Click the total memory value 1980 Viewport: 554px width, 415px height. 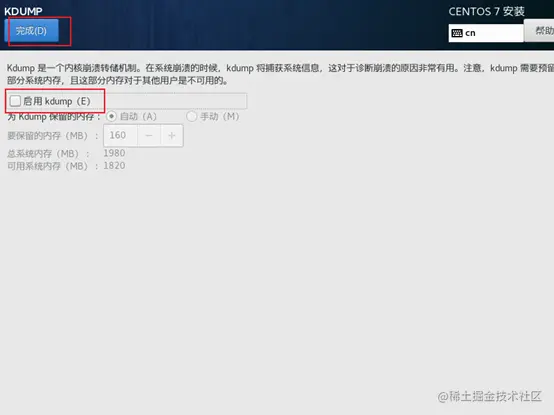[x=114, y=153]
